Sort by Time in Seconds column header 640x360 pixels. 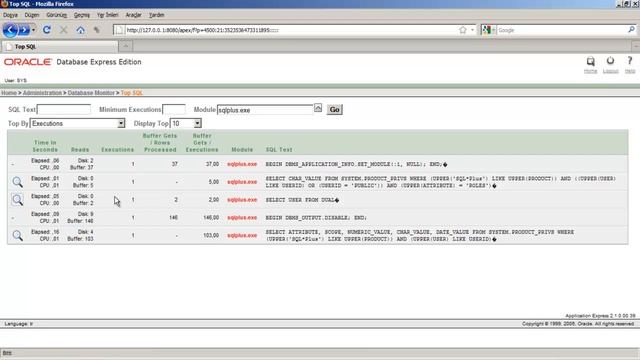tap(45, 146)
